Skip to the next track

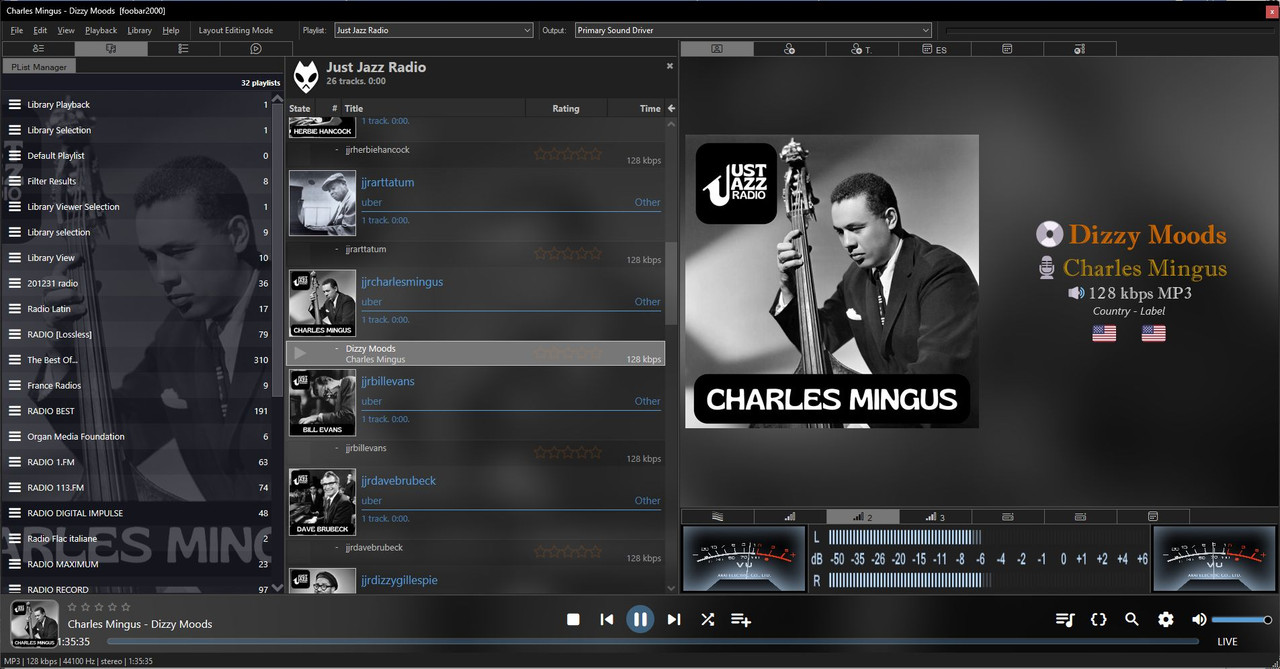click(674, 619)
